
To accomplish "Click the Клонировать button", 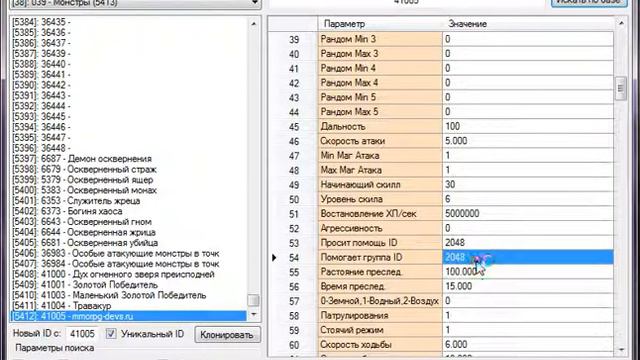I will click(227, 335).
